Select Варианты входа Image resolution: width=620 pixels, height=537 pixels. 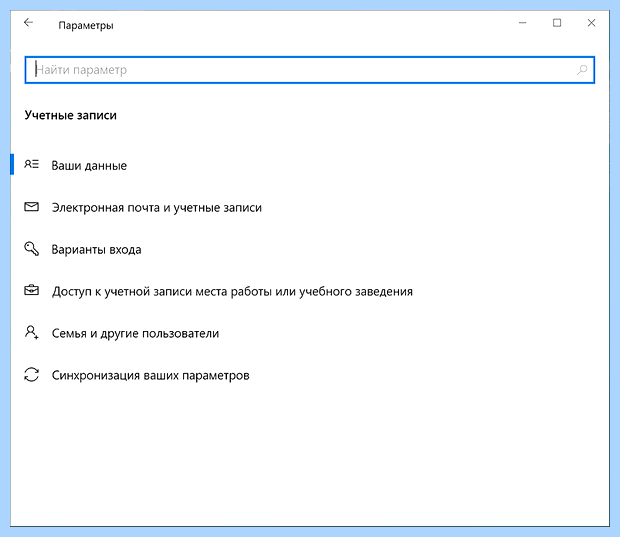(96, 250)
